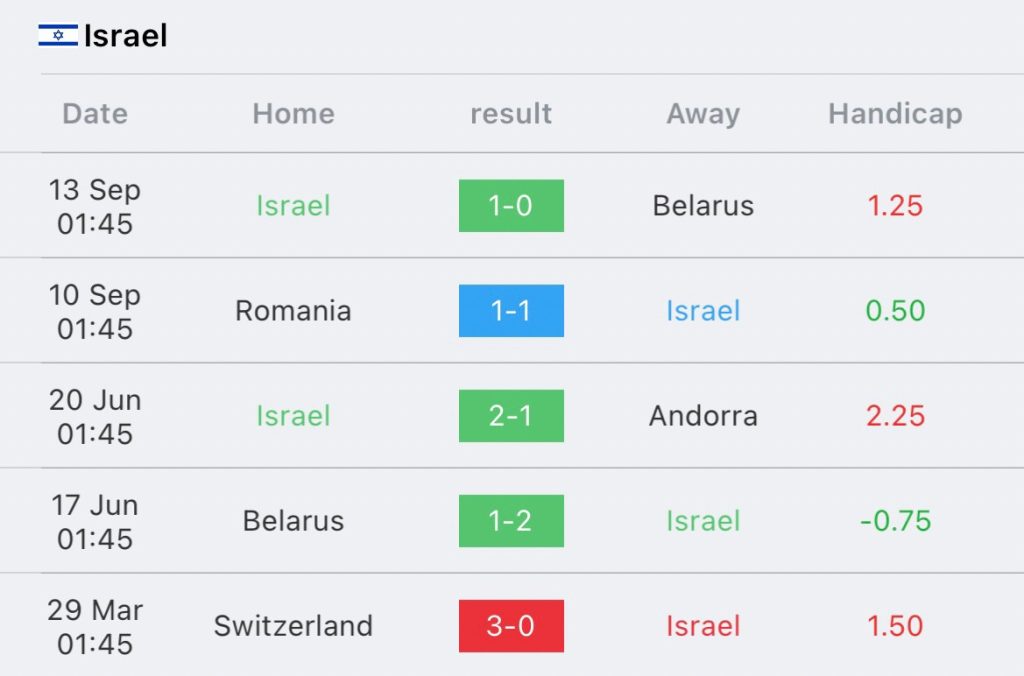Open the Israel team heading
Viewport: 1024px width, 676px height.
coord(125,35)
